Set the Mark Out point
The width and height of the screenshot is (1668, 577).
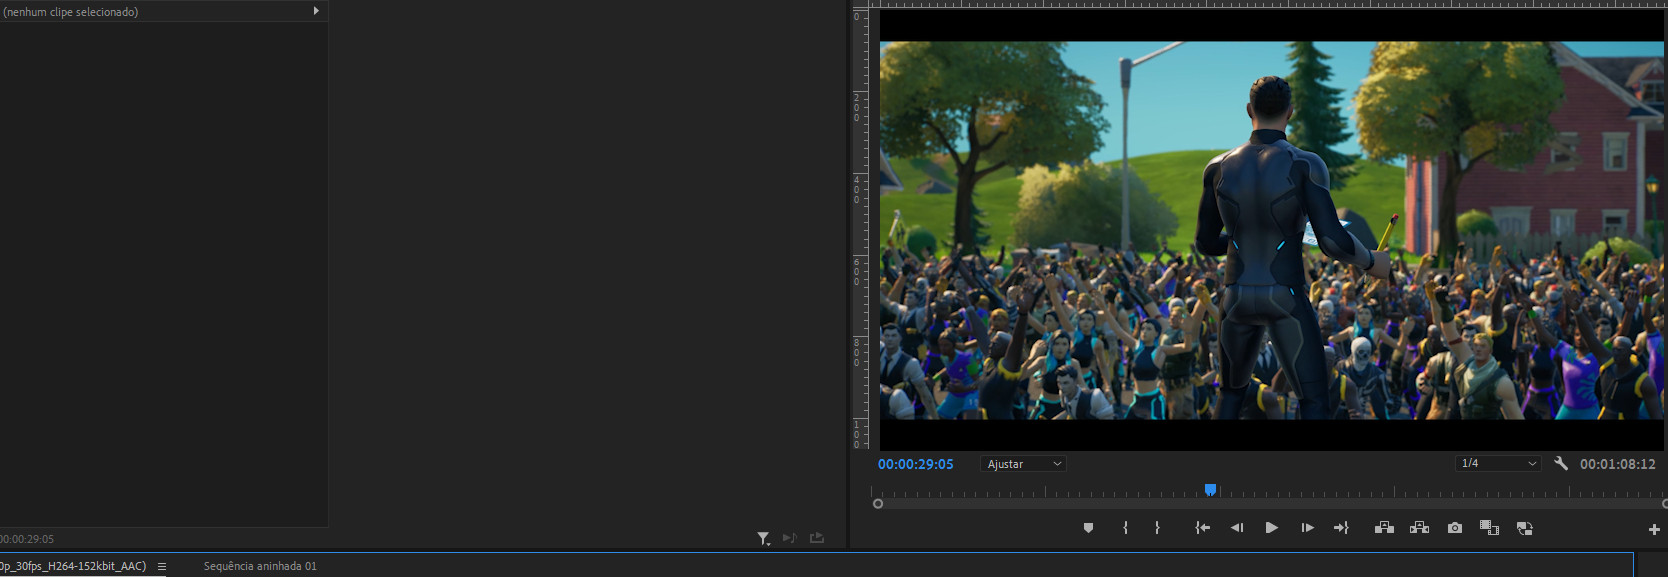pos(1157,528)
